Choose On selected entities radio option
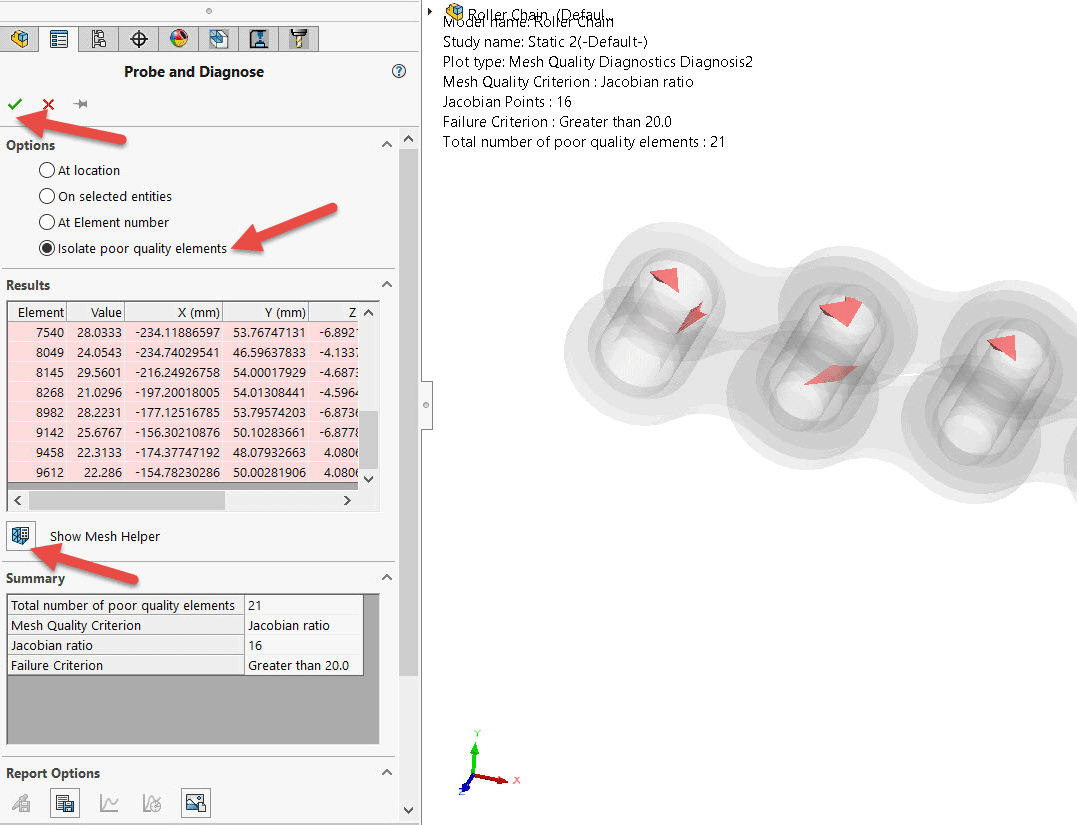The height and width of the screenshot is (825, 1077). click(47, 196)
